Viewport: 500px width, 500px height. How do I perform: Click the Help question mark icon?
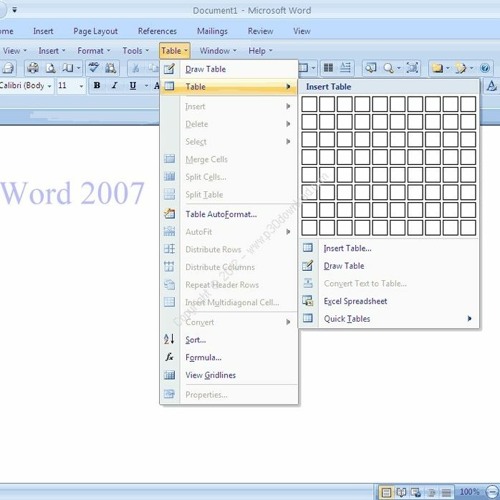[x=485, y=68]
